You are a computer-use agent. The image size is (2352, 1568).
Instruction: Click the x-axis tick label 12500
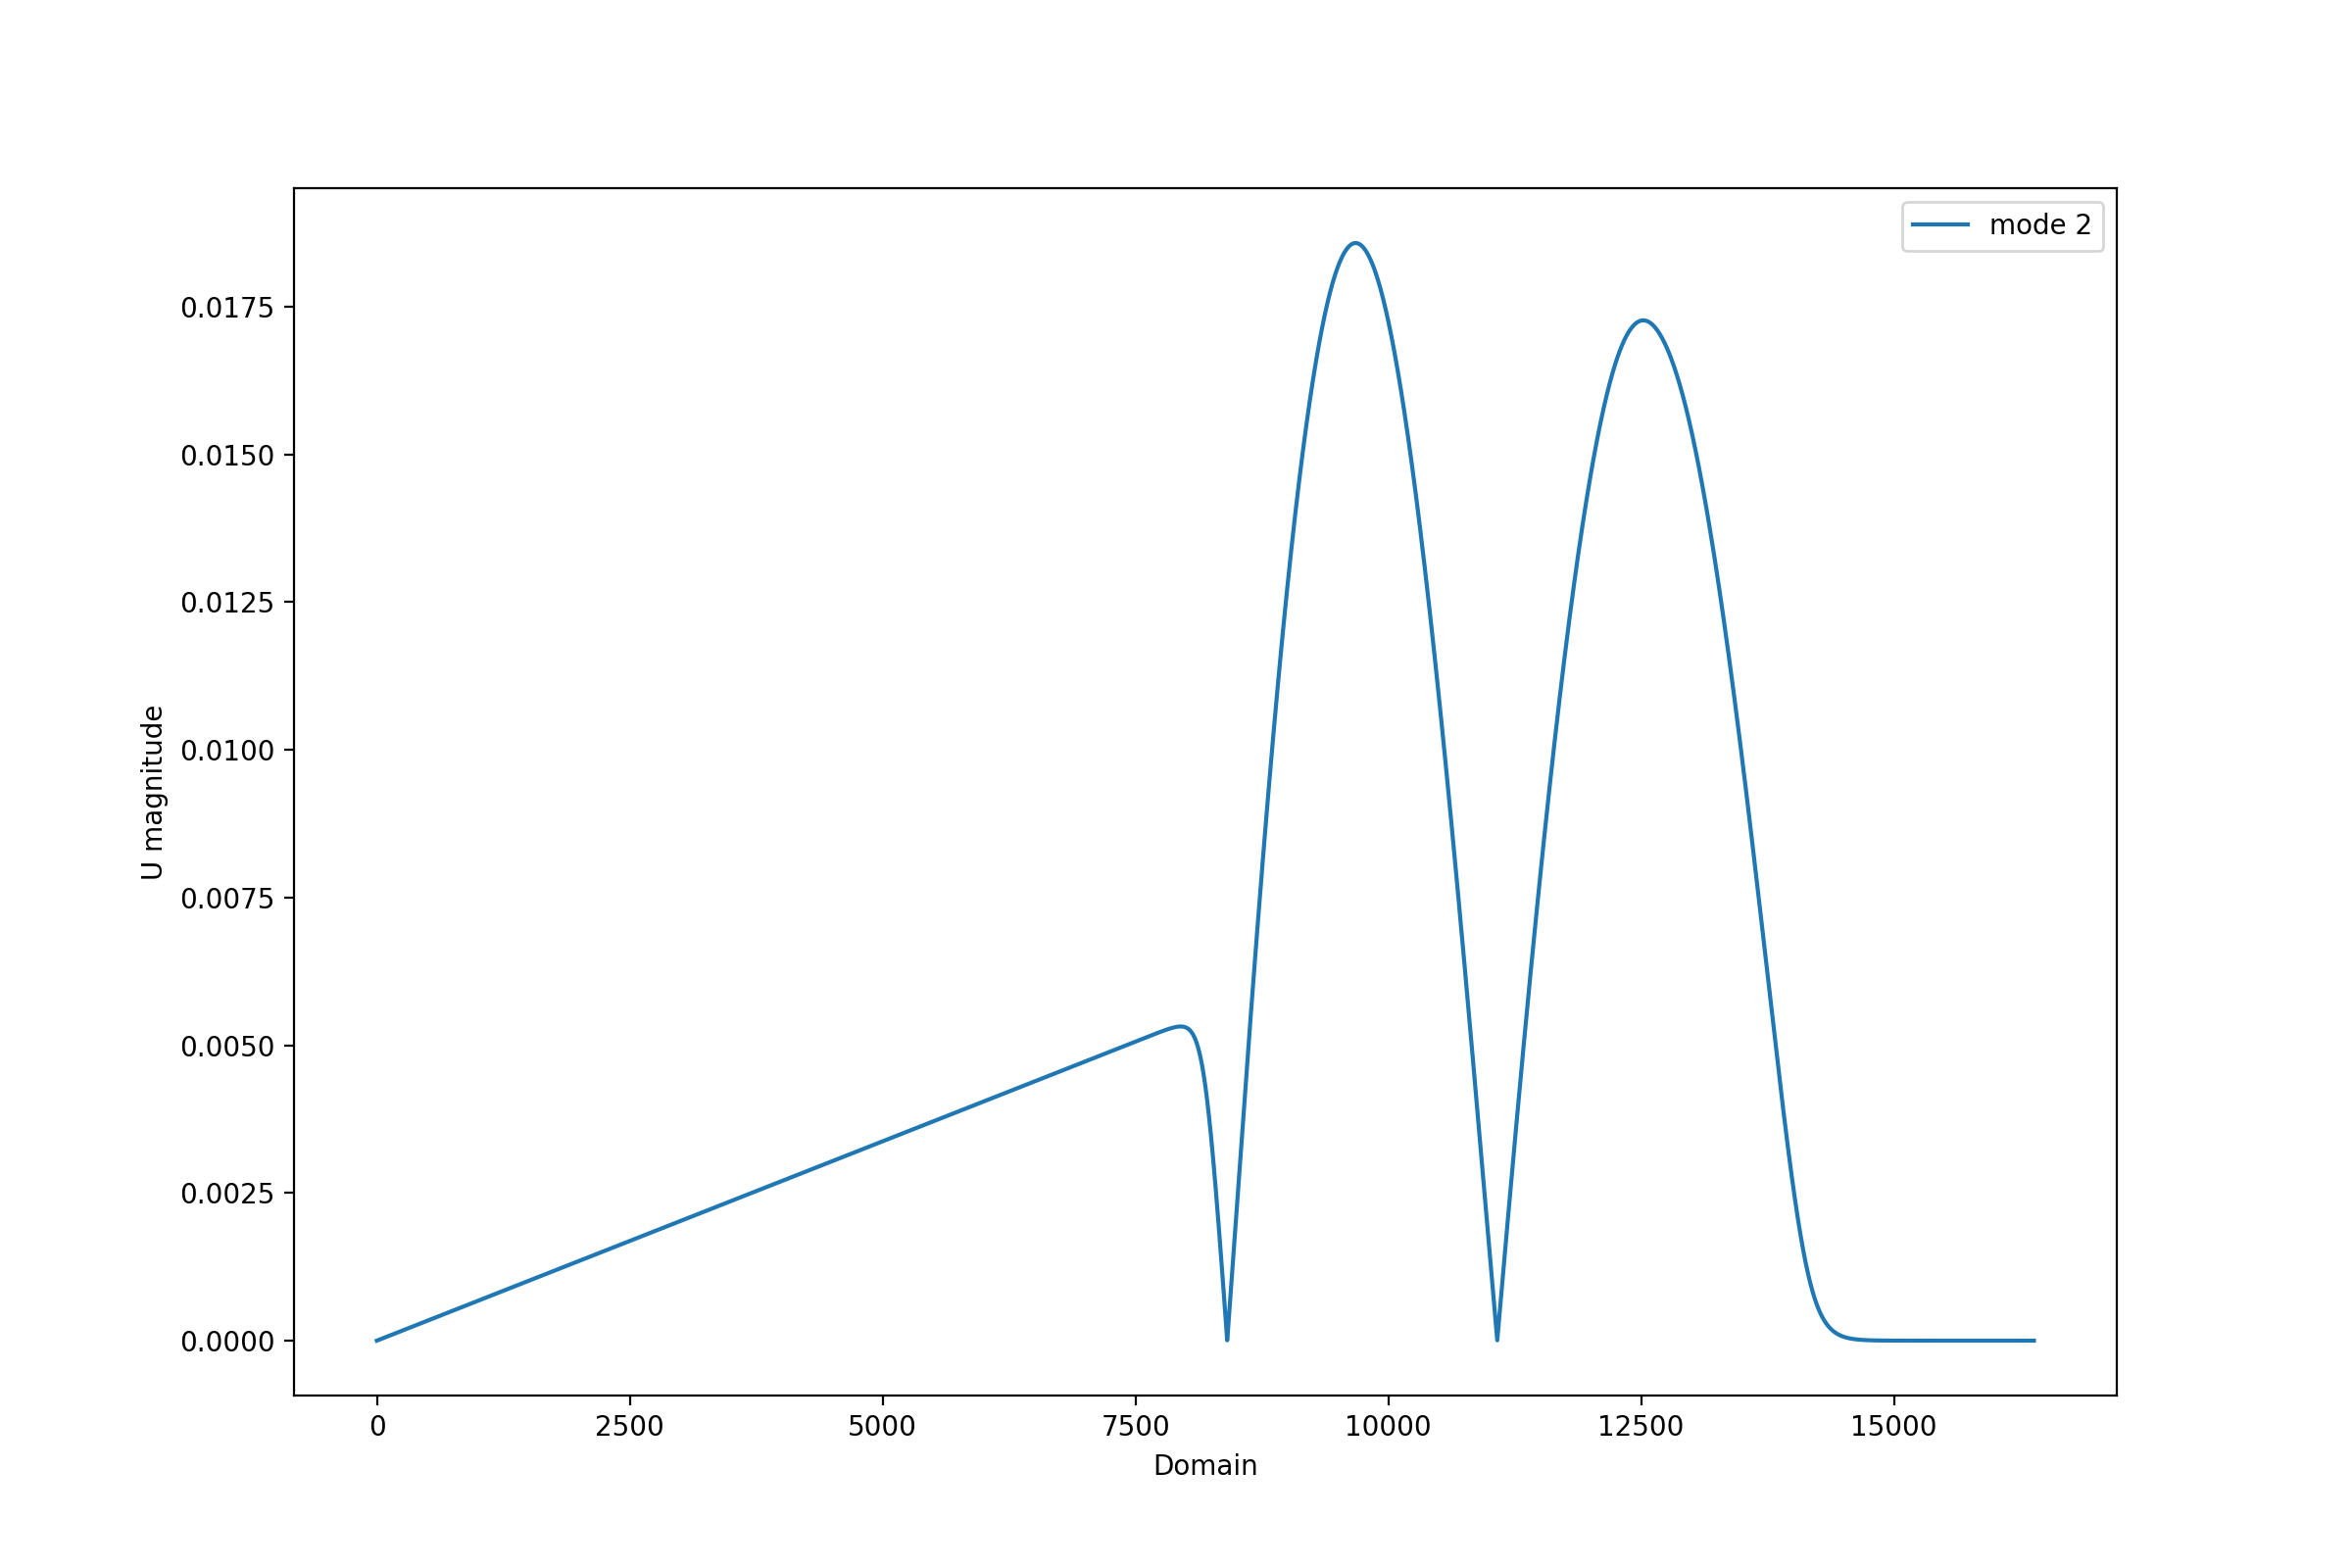(1640, 1427)
